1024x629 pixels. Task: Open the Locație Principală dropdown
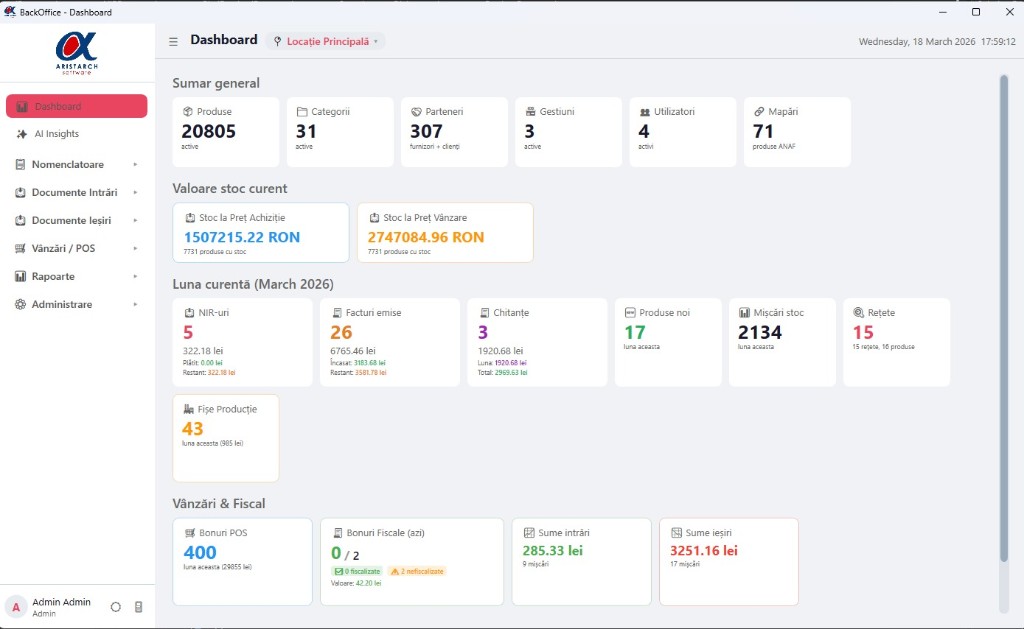click(x=325, y=41)
